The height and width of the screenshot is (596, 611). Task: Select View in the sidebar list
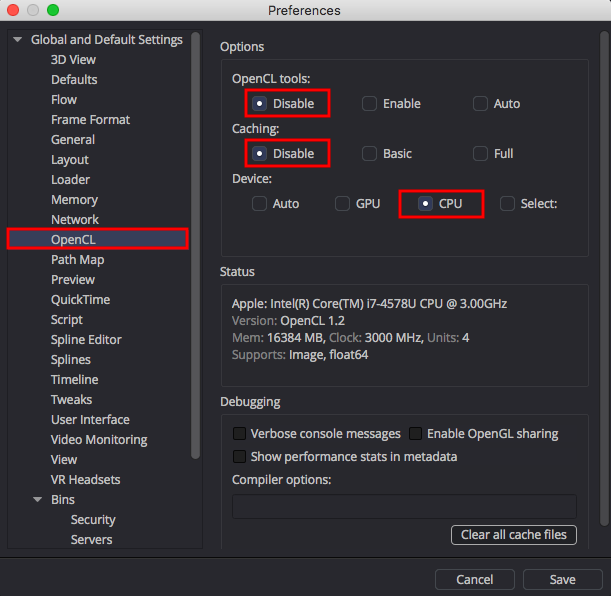click(64, 460)
